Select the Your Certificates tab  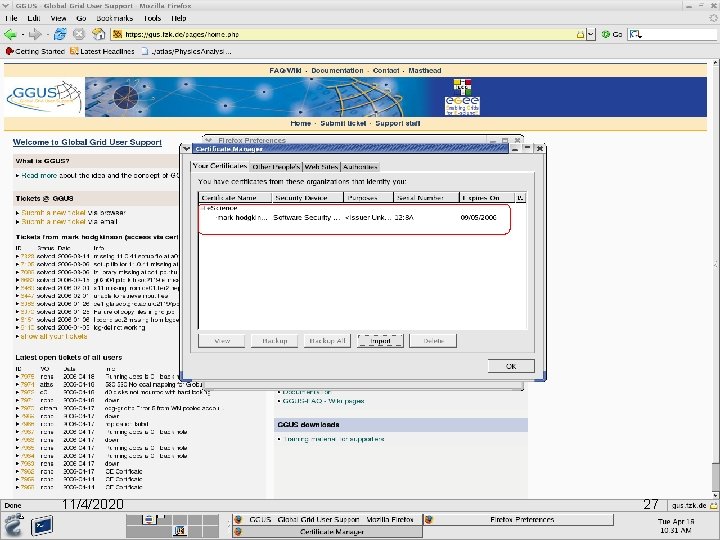[x=219, y=166]
